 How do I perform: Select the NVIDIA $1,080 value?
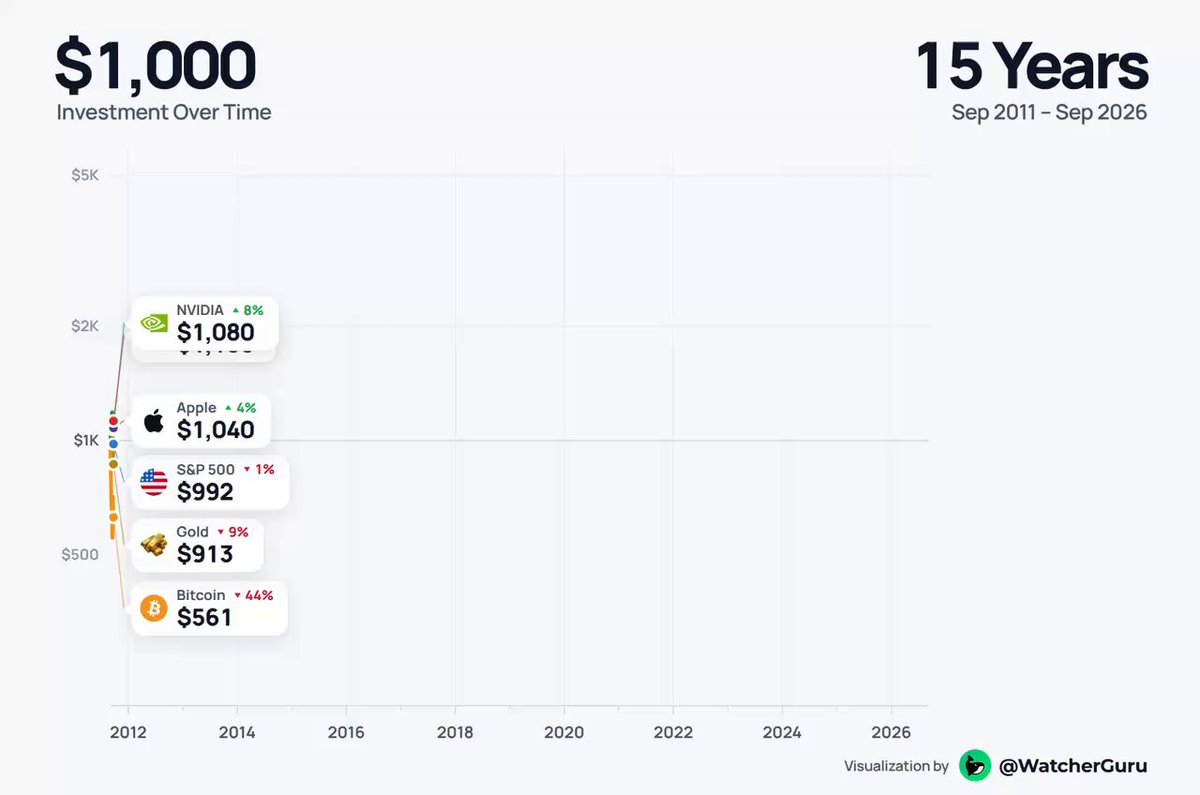[215, 333]
